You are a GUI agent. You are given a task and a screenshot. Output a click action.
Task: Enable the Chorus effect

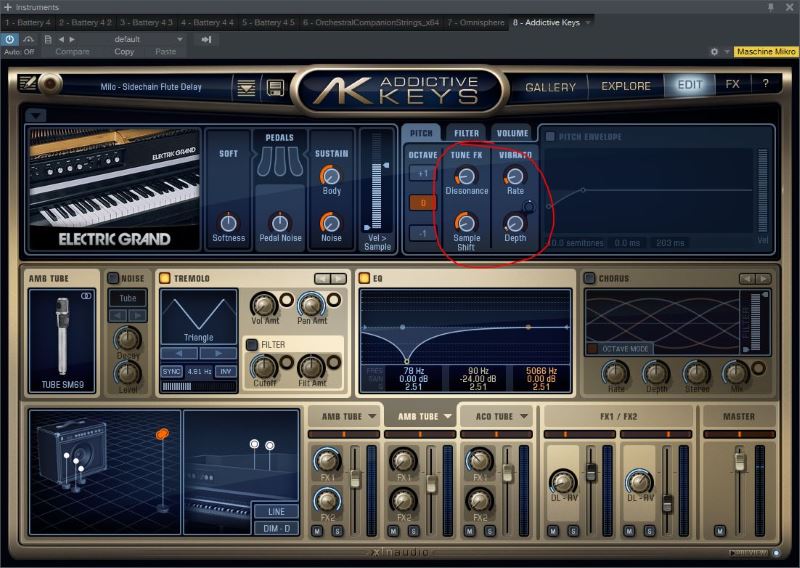(589, 278)
